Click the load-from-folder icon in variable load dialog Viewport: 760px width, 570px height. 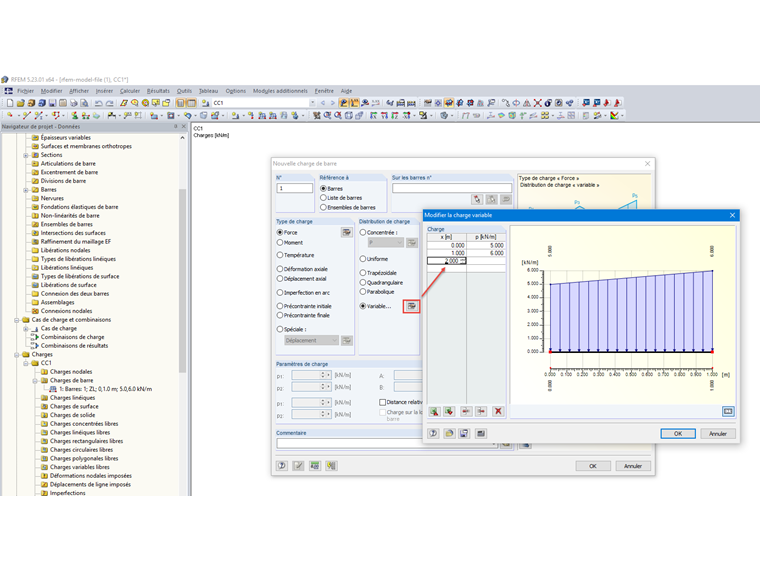click(x=449, y=433)
